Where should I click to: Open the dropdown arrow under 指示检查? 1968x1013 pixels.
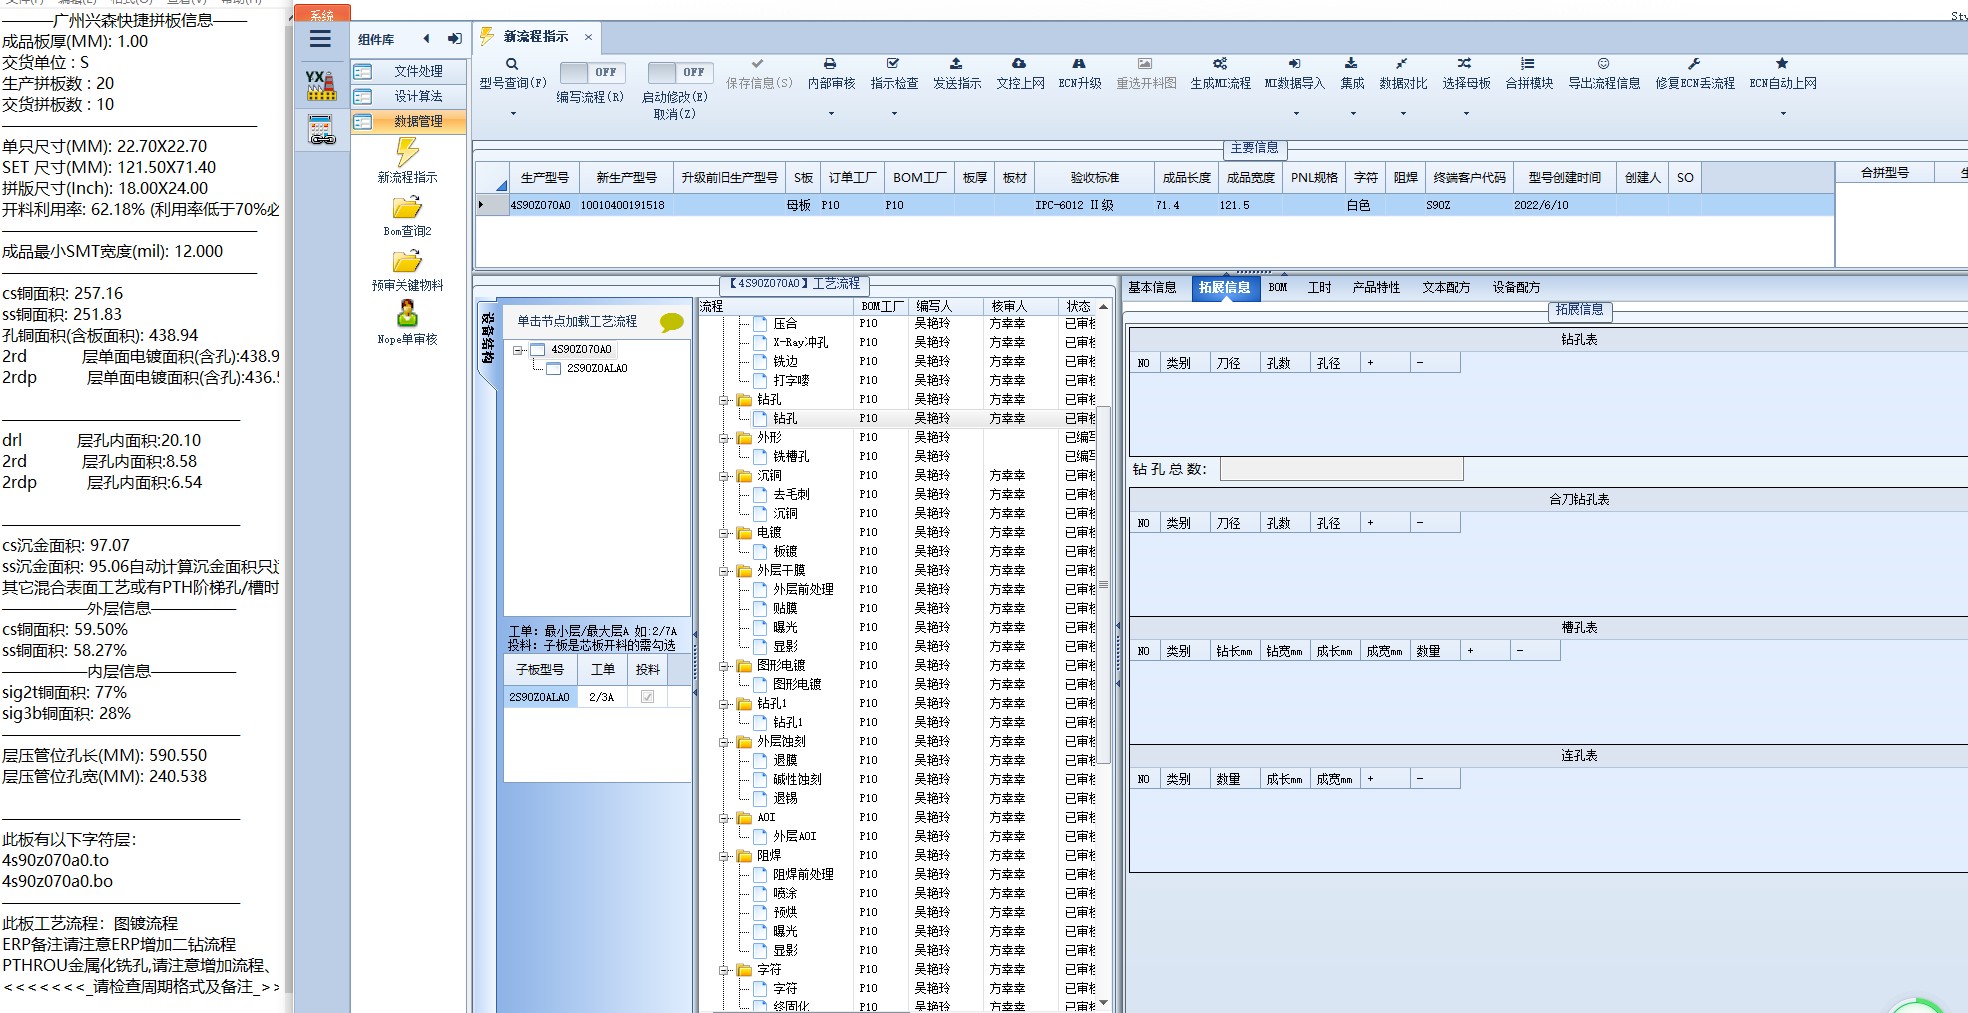point(894,114)
